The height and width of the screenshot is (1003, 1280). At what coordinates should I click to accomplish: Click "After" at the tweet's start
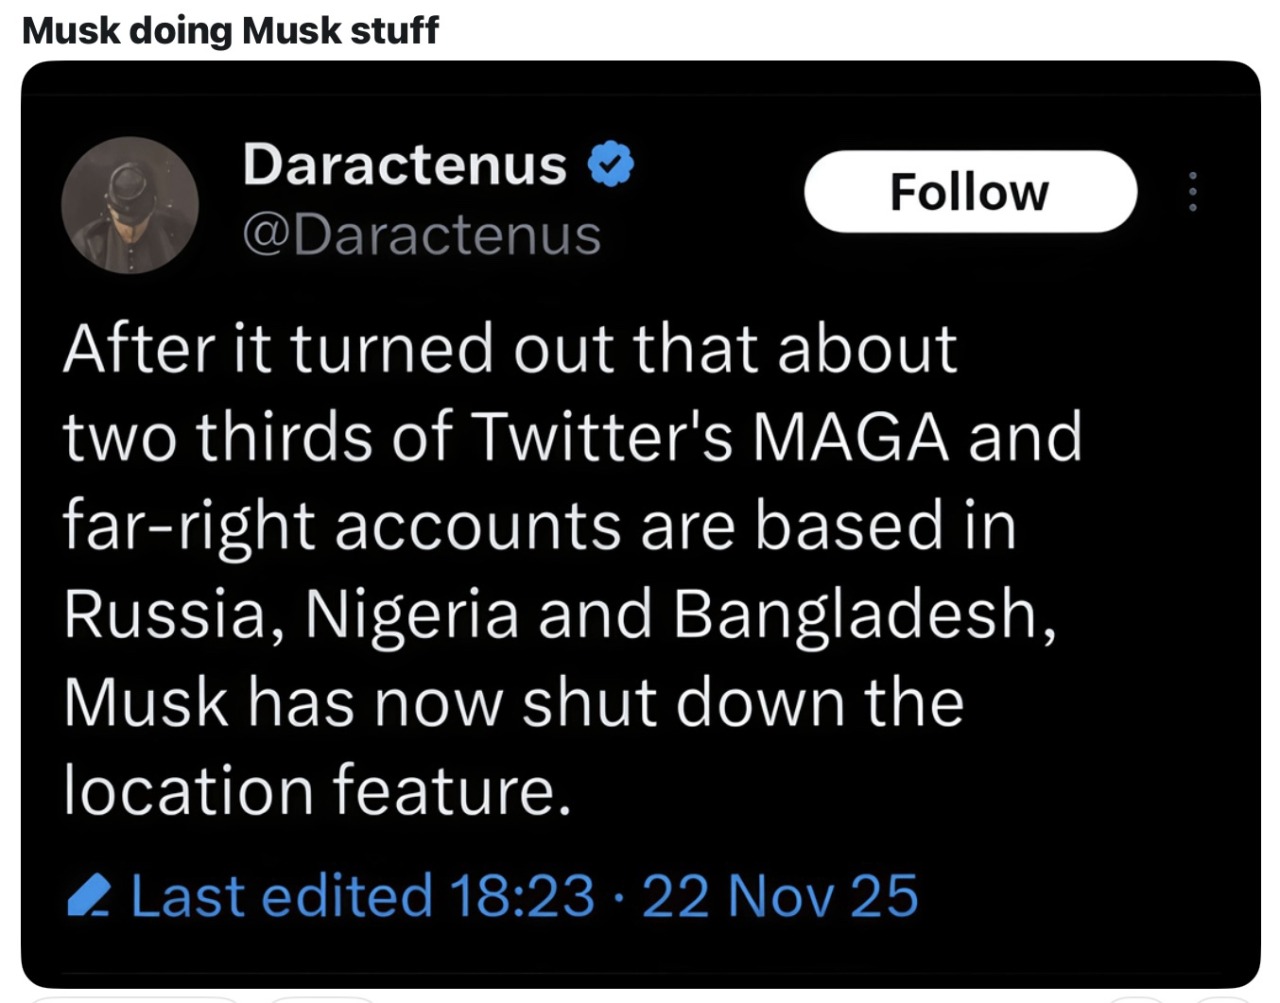pyautogui.click(x=139, y=350)
